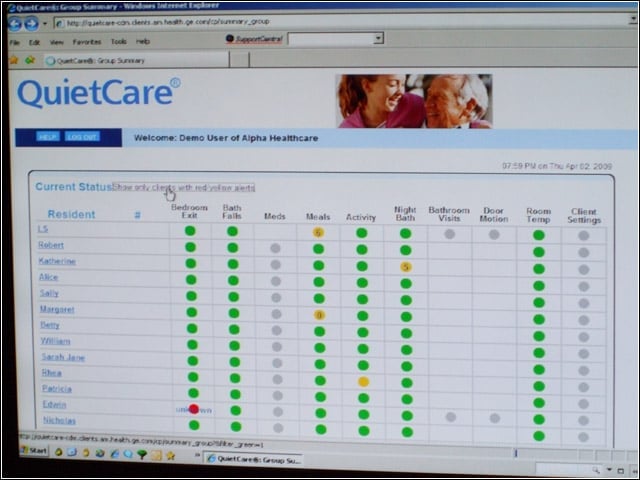Image resolution: width=640 pixels, height=480 pixels.
Task: Click the blank new tab button
Action: (x=239, y=60)
